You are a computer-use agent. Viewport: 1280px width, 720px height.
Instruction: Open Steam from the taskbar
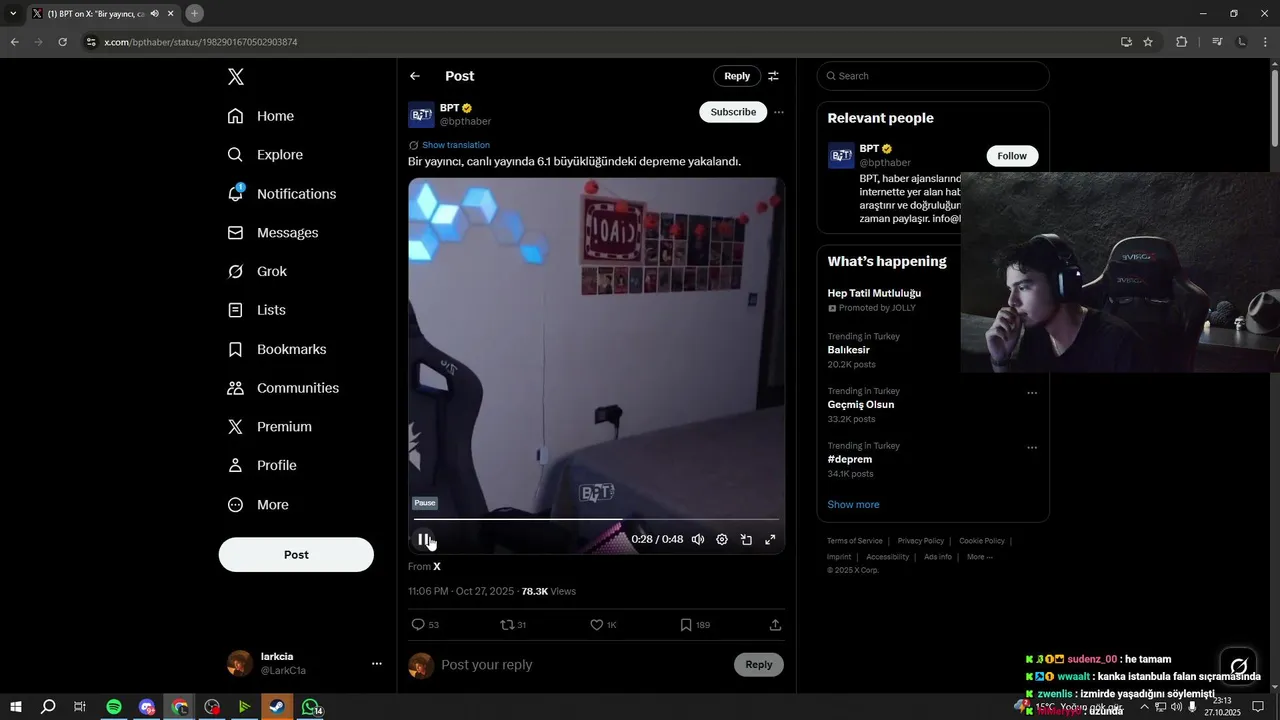[x=278, y=707]
